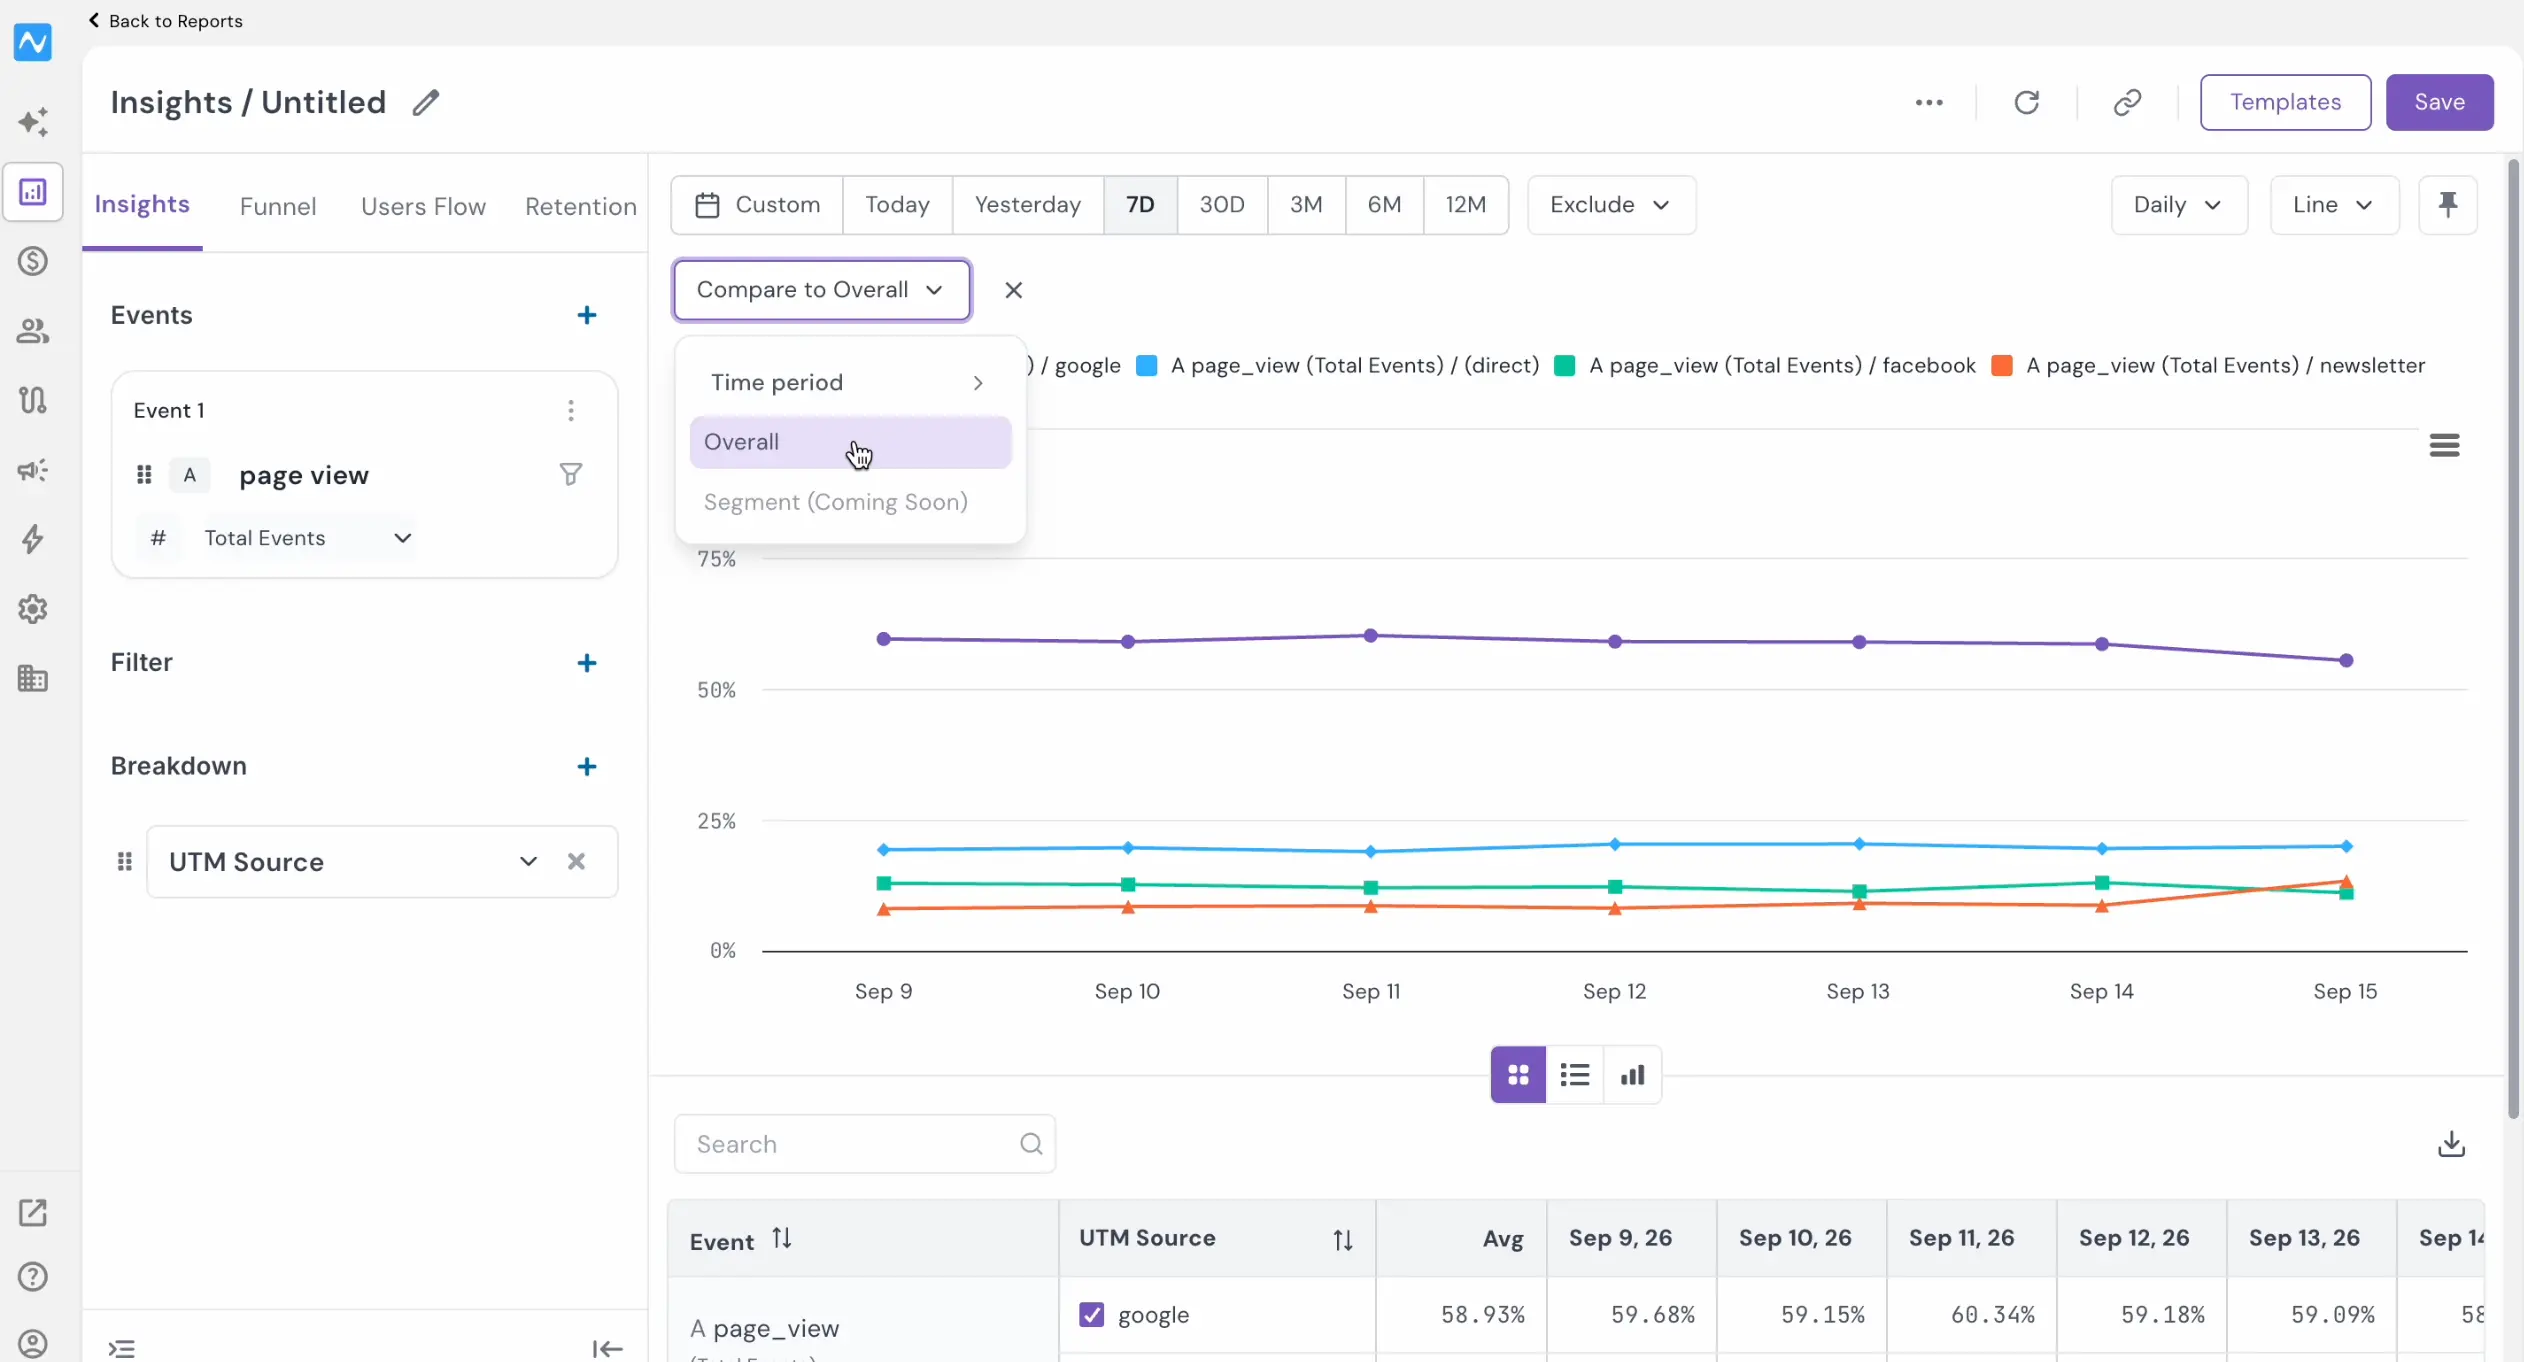This screenshot has height=1362, width=2524.
Task: Open the sidebar users icon
Action: [33, 331]
